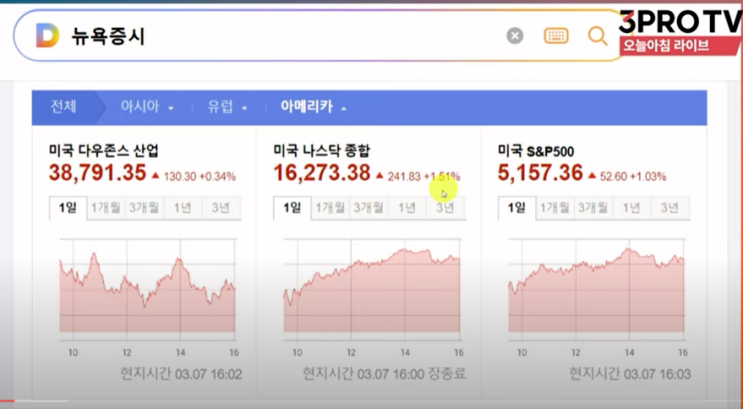Select 1개월 tab for Nasdaq chart

[x=330, y=208]
